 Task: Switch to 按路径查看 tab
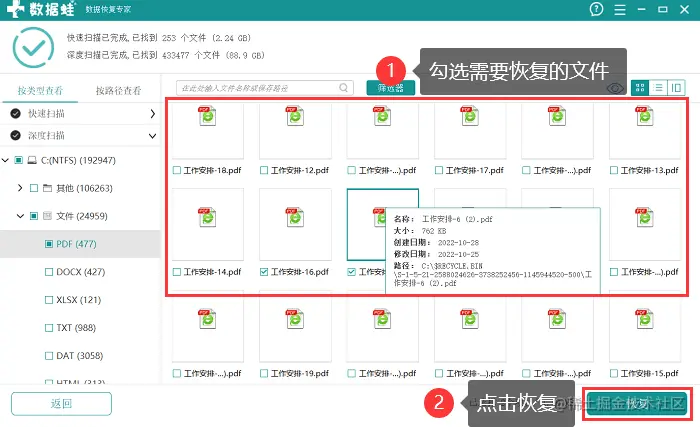point(118,91)
